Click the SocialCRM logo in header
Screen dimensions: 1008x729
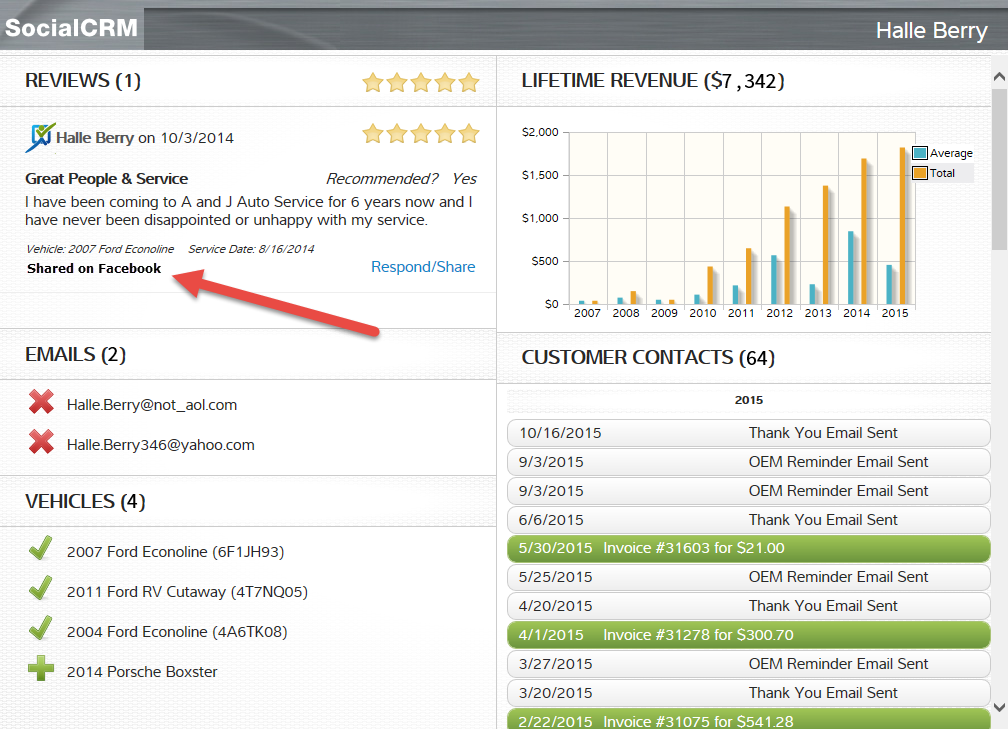[71, 27]
